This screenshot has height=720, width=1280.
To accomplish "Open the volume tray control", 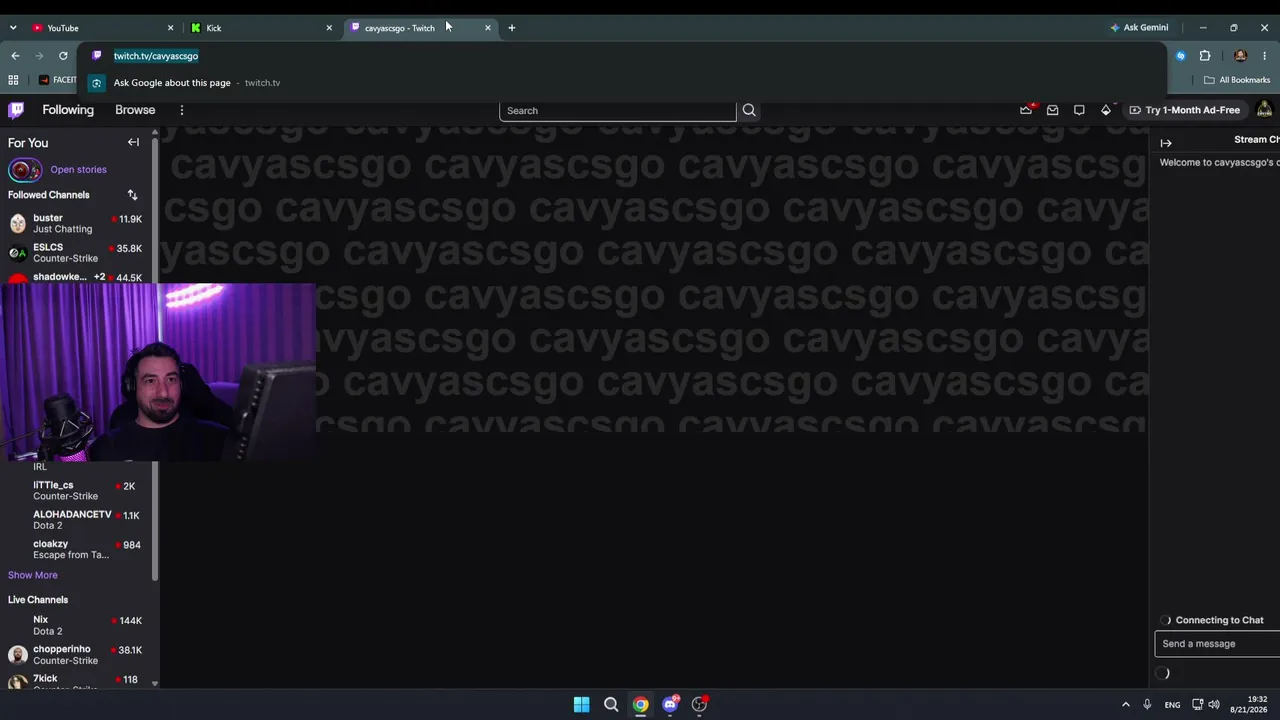I will tap(1214, 704).
